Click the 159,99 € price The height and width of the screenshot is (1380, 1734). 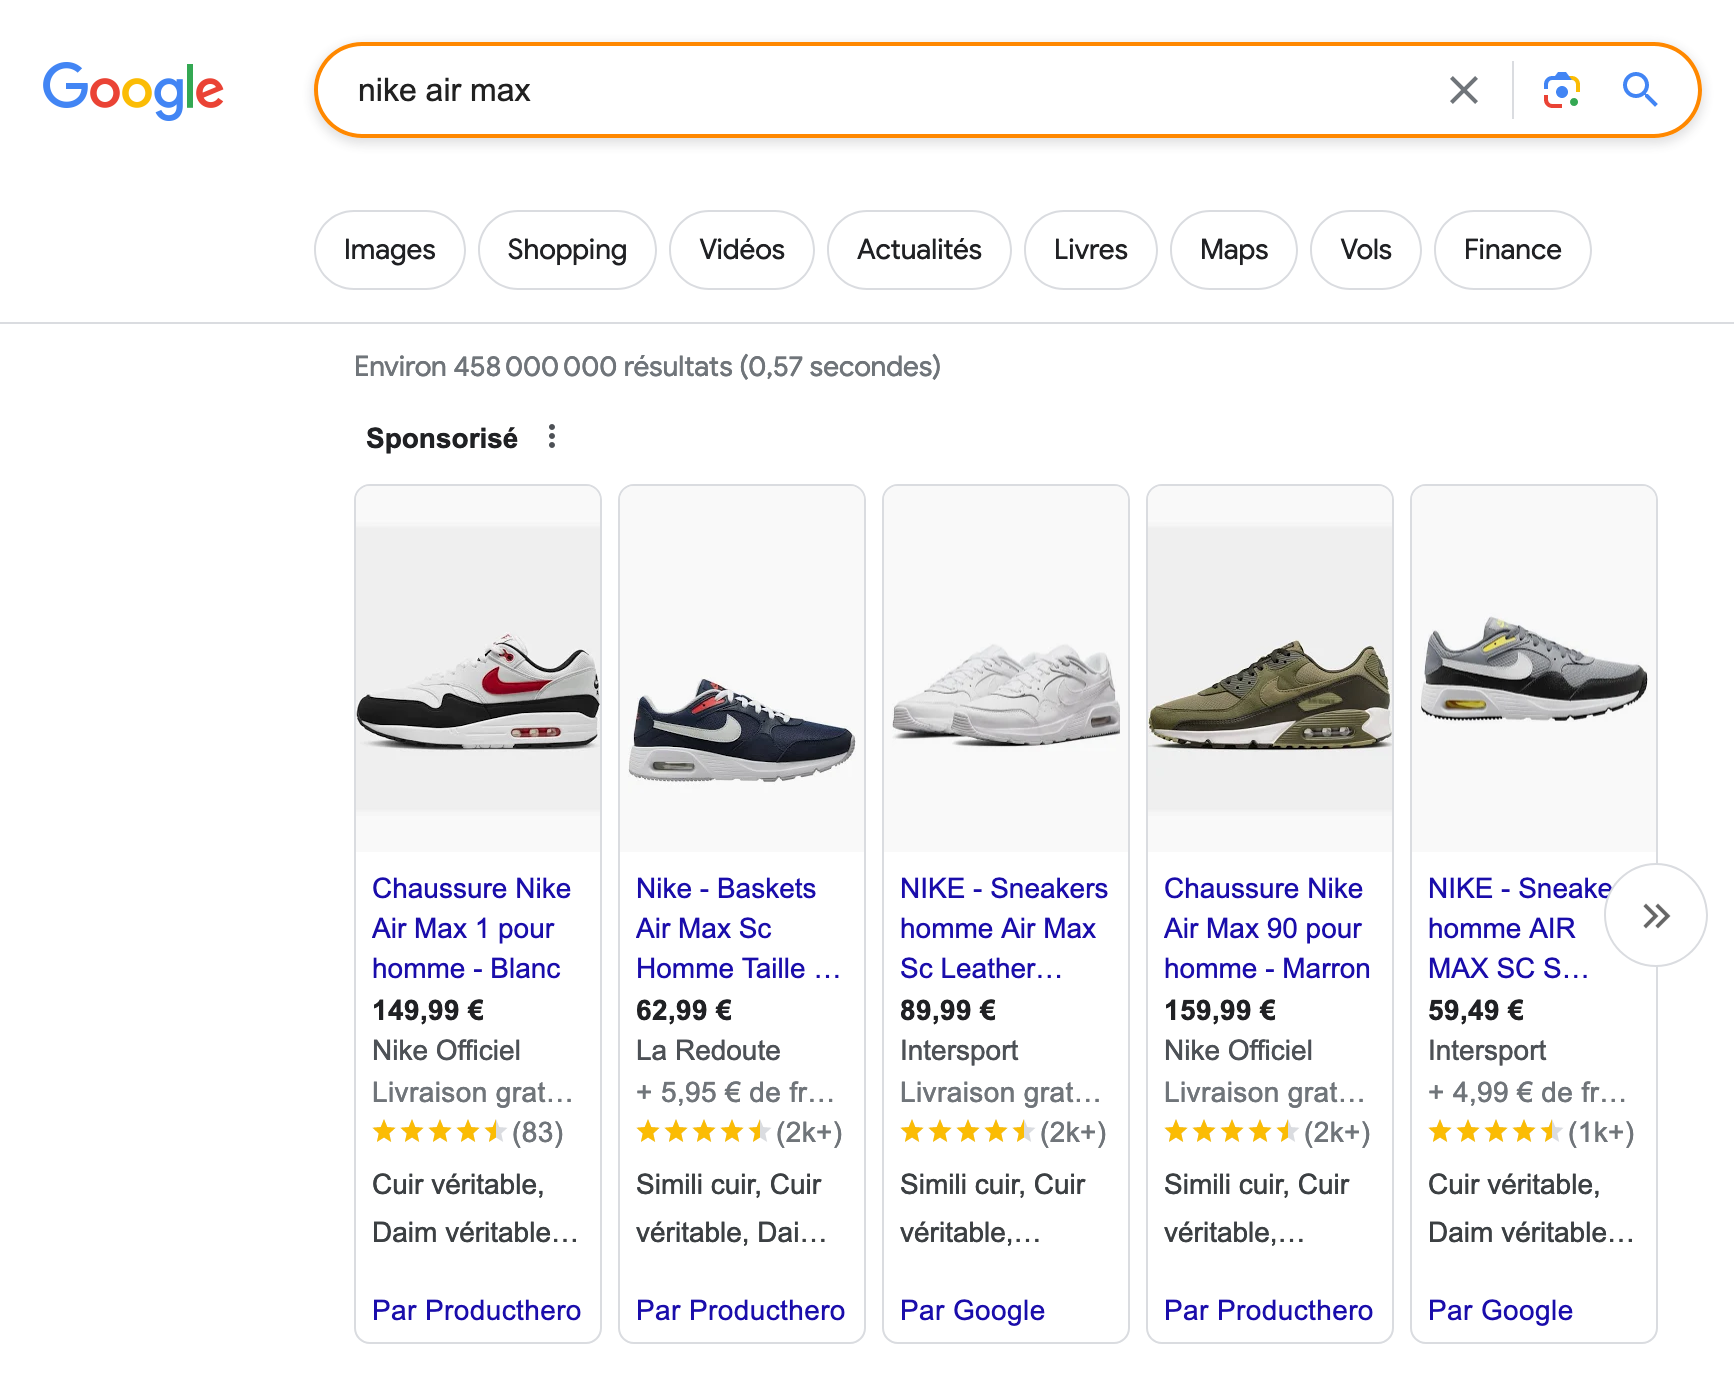coord(1220,1010)
